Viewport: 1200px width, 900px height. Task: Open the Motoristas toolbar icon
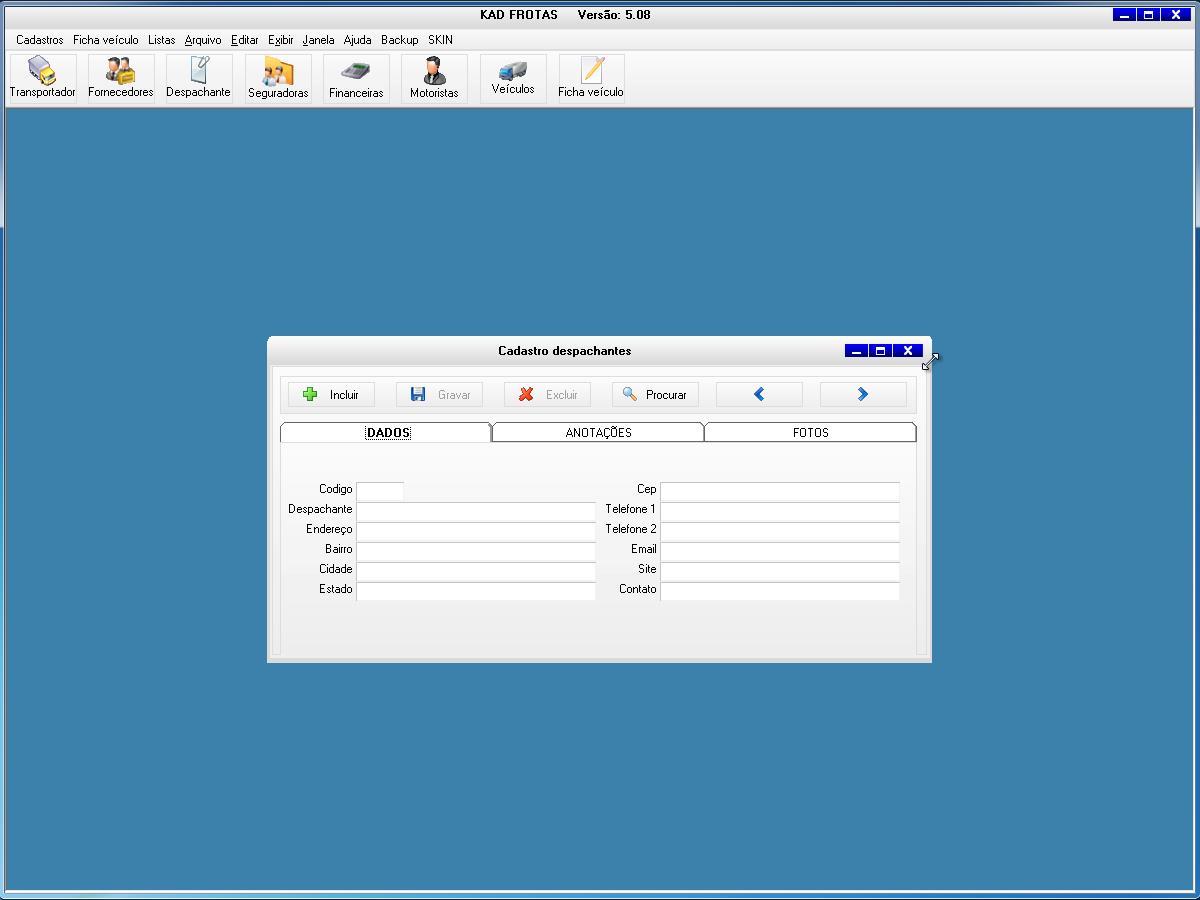[x=434, y=78]
